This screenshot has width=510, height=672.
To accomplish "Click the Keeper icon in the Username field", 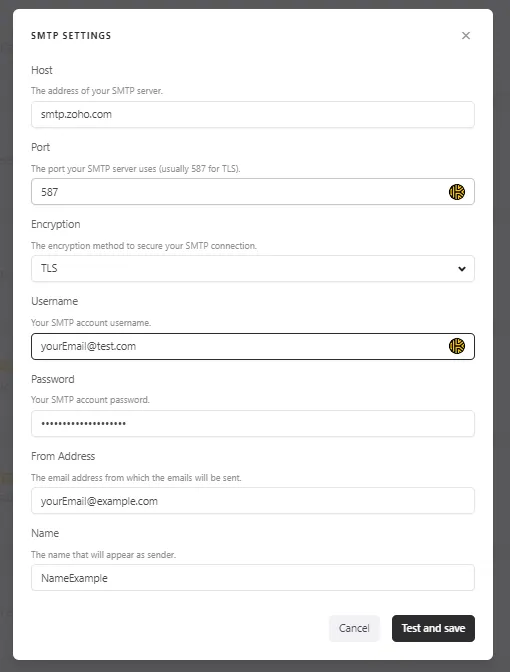I will (457, 346).
